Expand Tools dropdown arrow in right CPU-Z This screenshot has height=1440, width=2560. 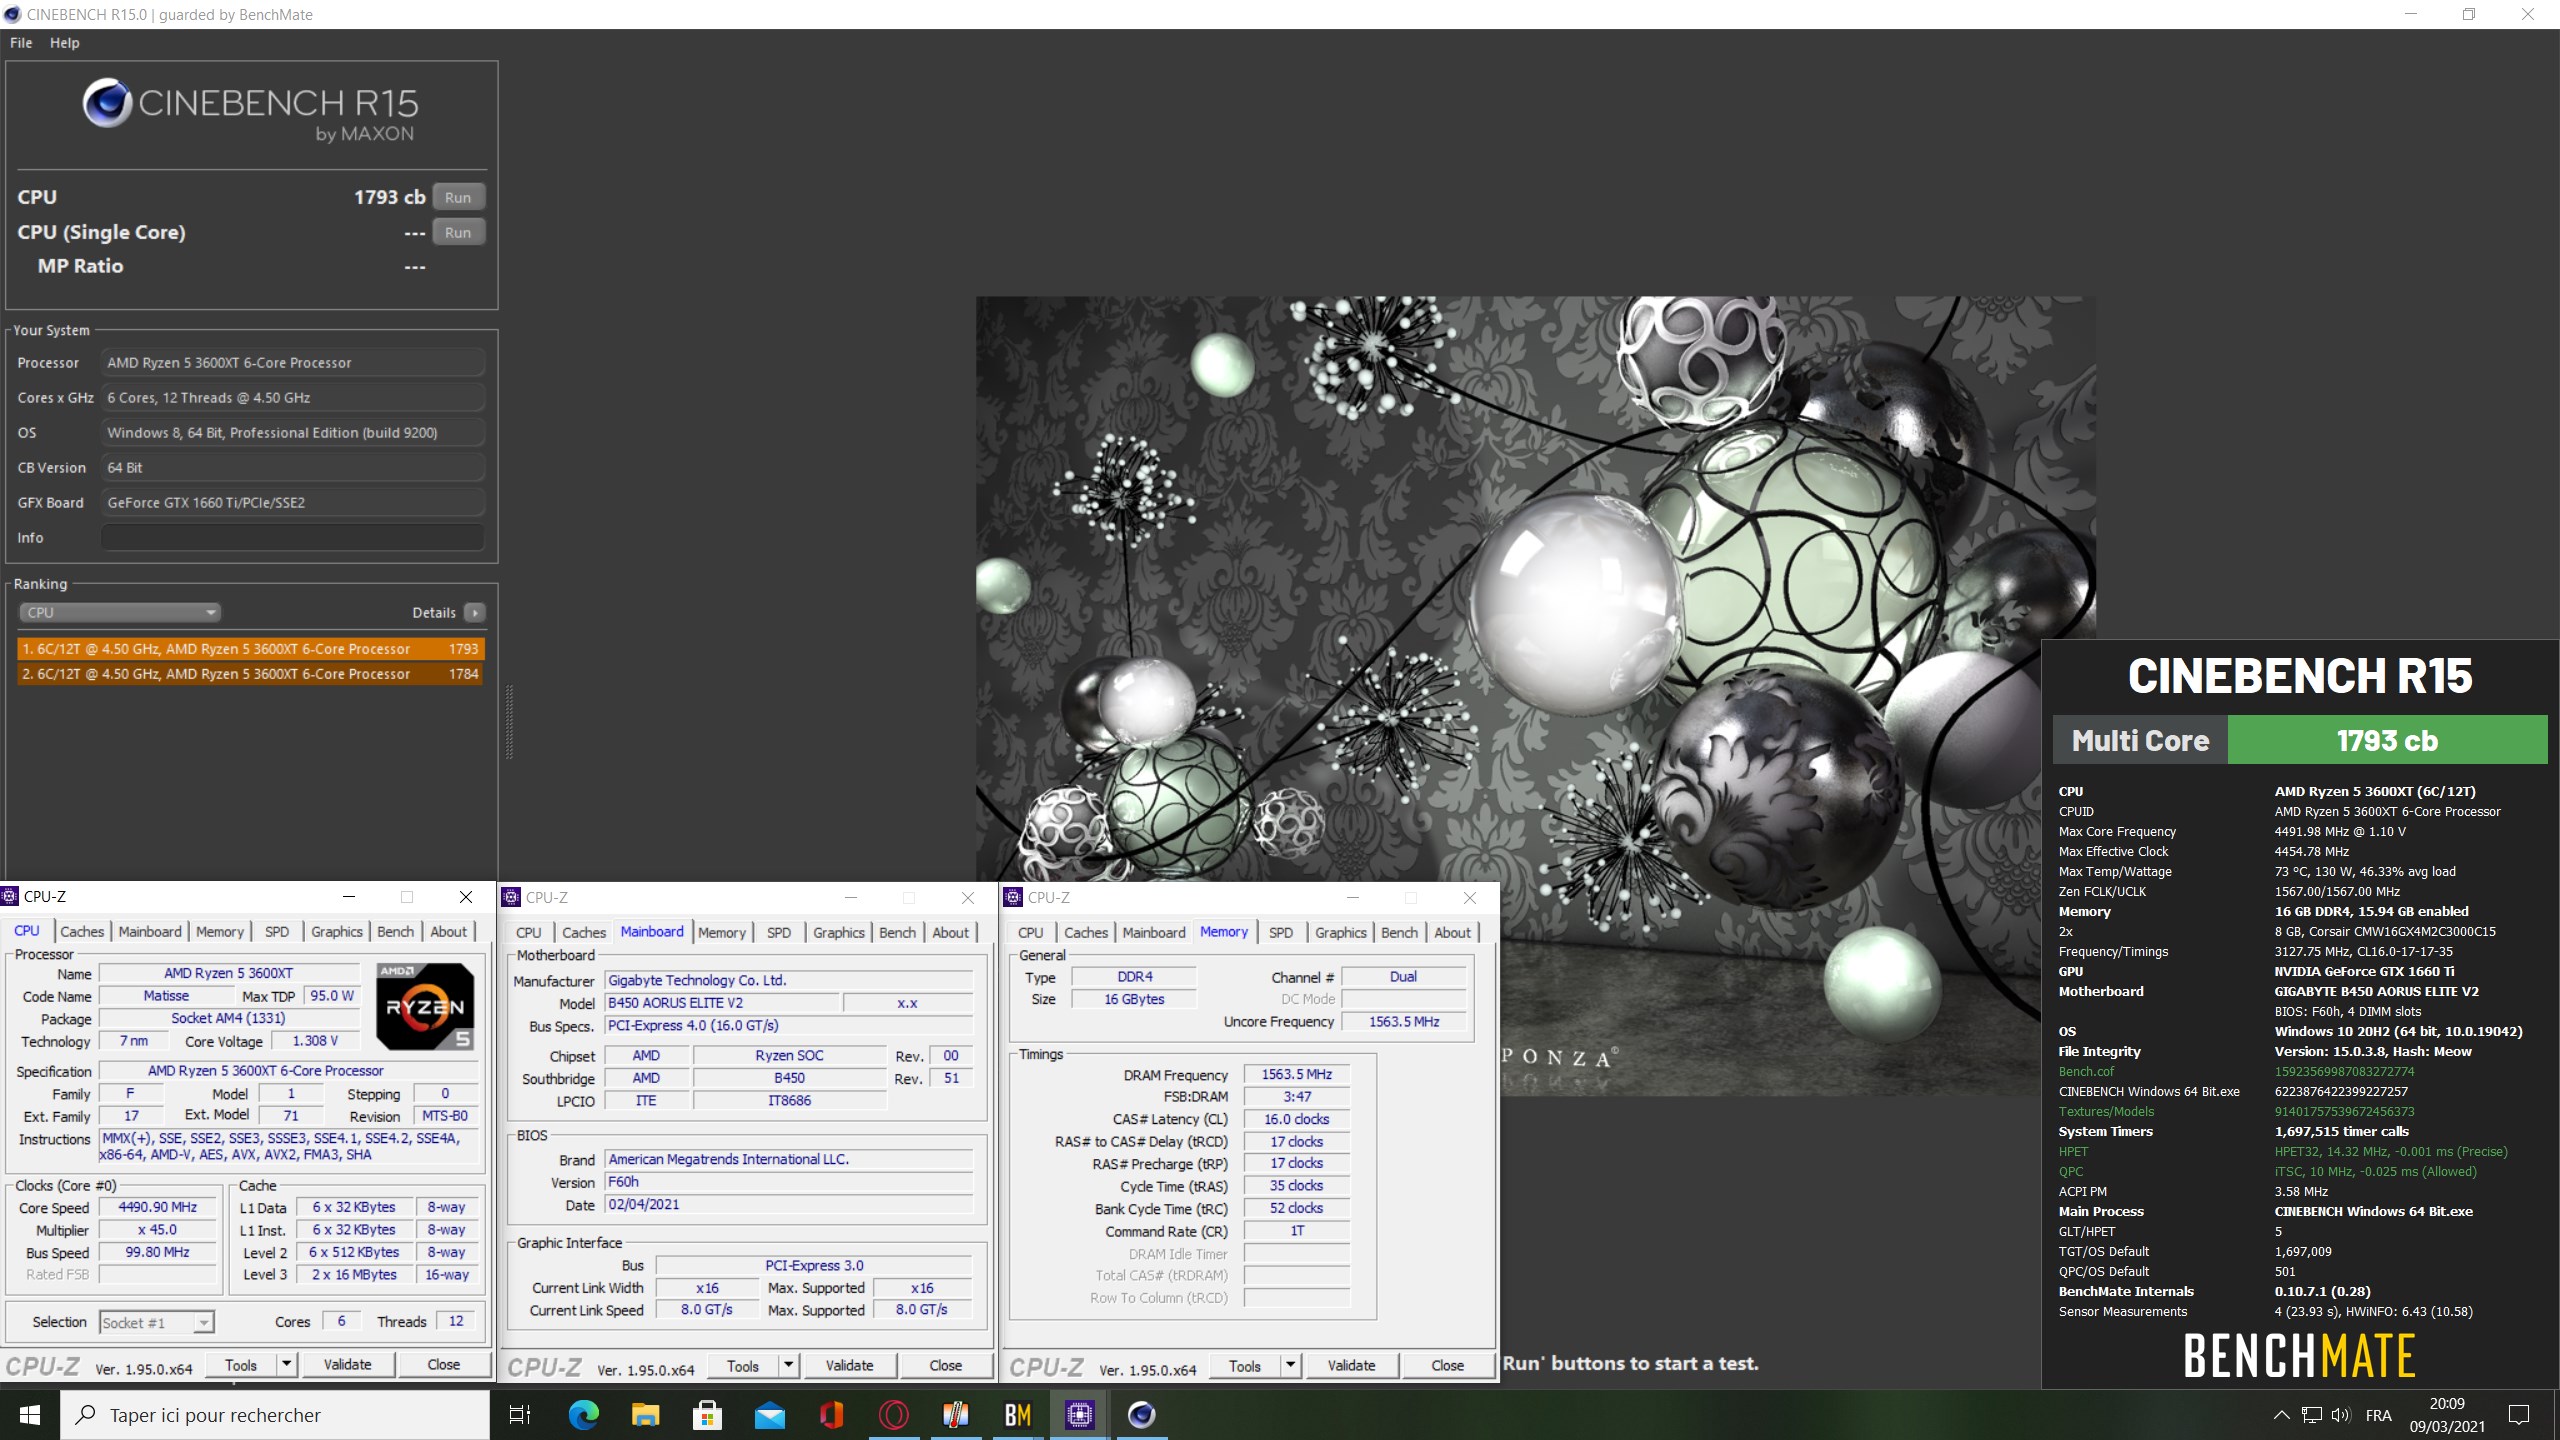click(x=1291, y=1366)
